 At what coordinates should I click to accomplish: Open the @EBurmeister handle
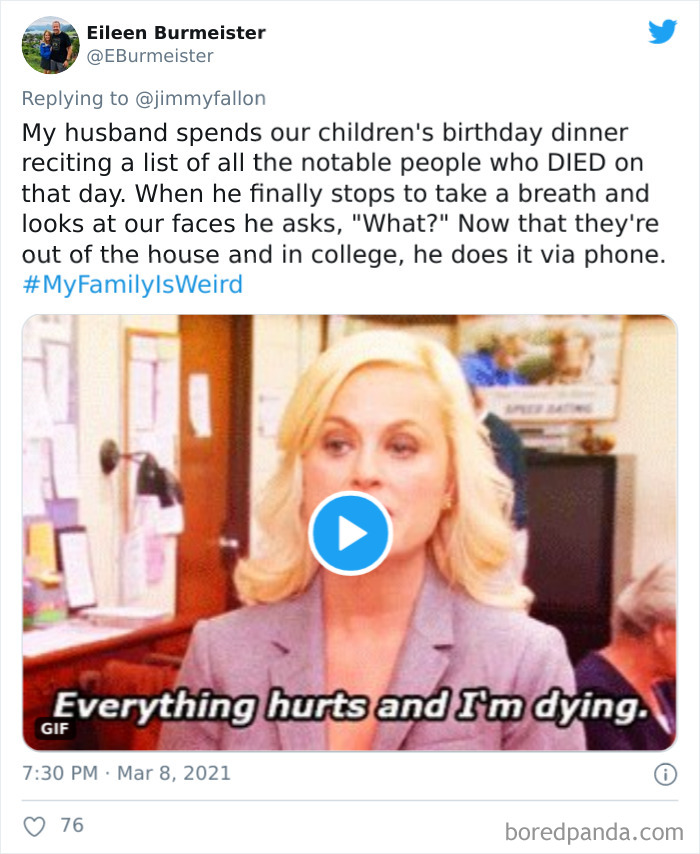coord(150,55)
